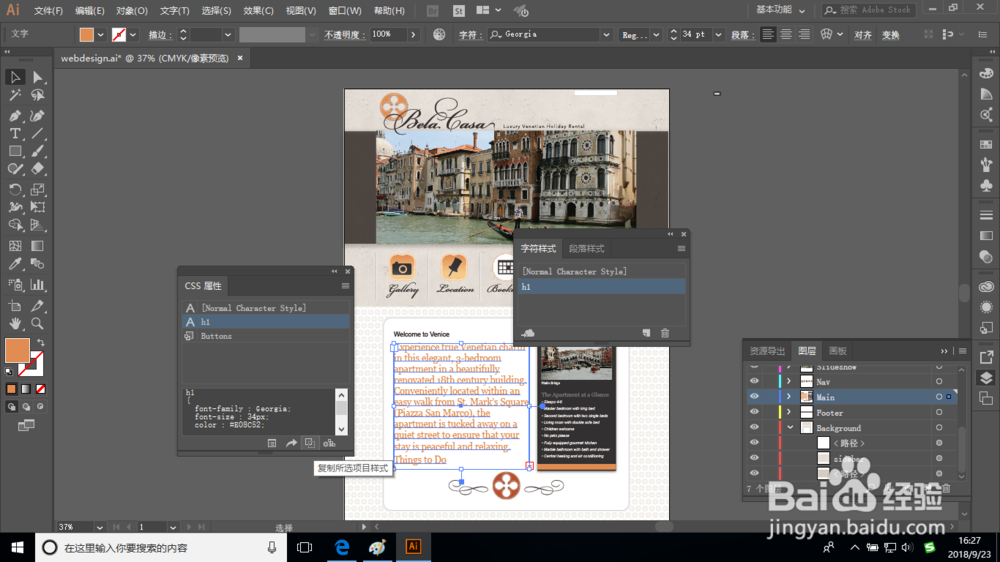Choose the Scale tool
The image size is (1000, 562).
click(x=38, y=189)
